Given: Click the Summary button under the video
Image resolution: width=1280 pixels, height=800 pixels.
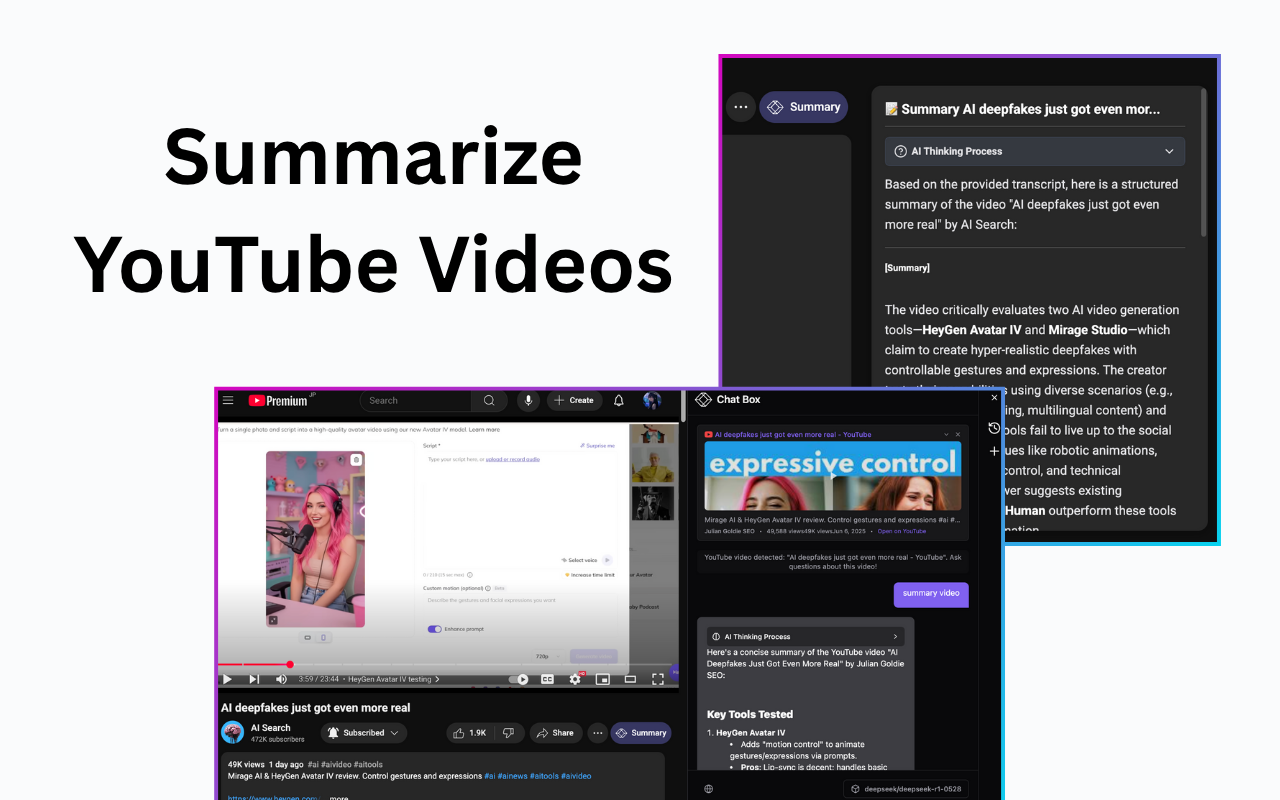Looking at the screenshot, I should [x=641, y=733].
